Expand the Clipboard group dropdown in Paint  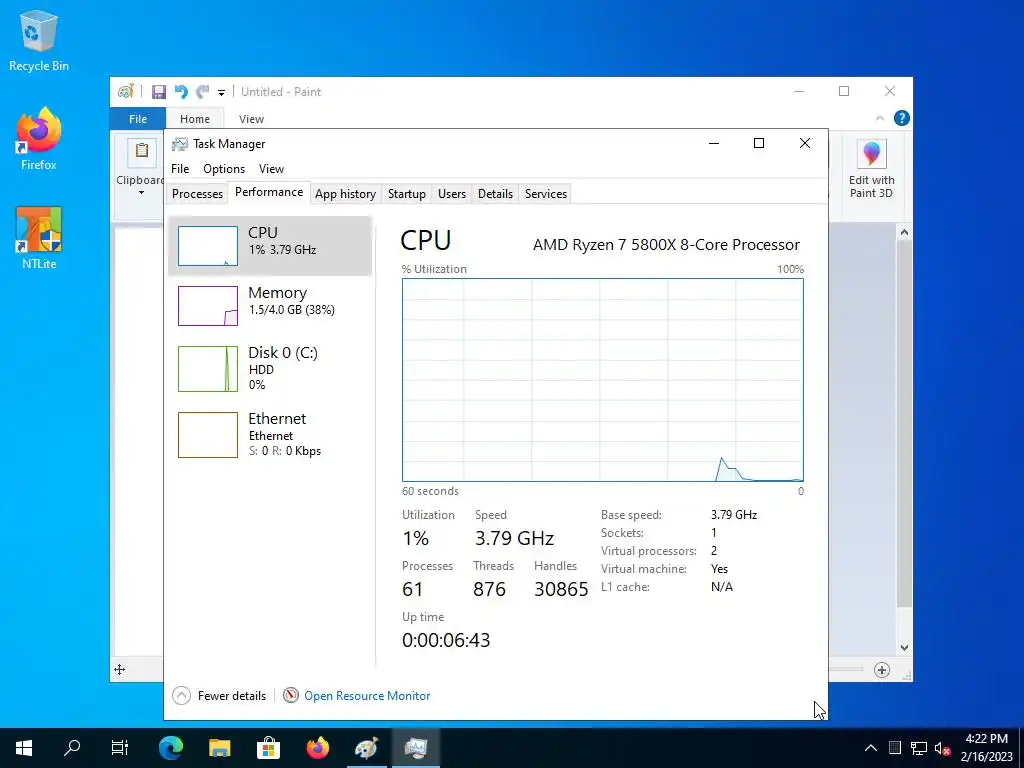point(141,193)
